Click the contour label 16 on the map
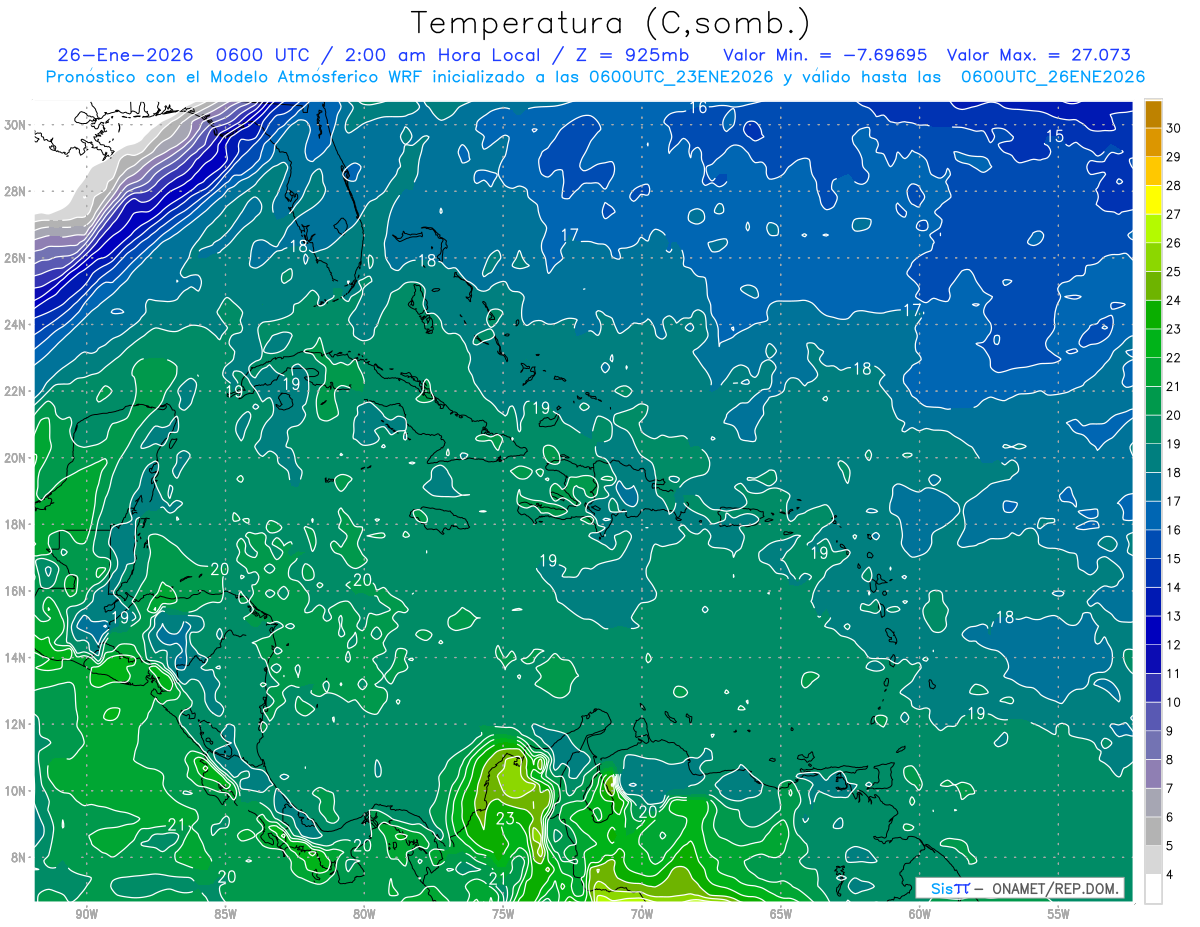The image size is (1200, 927). pyautogui.click(x=698, y=108)
